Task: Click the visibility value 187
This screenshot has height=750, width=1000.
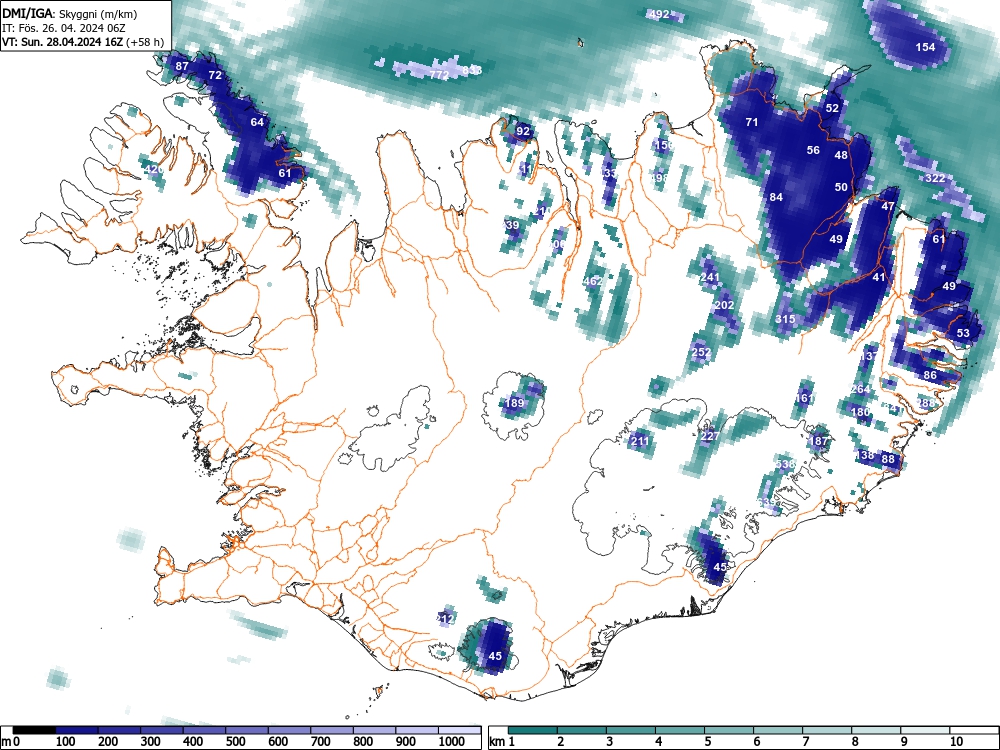Action: pos(818,441)
